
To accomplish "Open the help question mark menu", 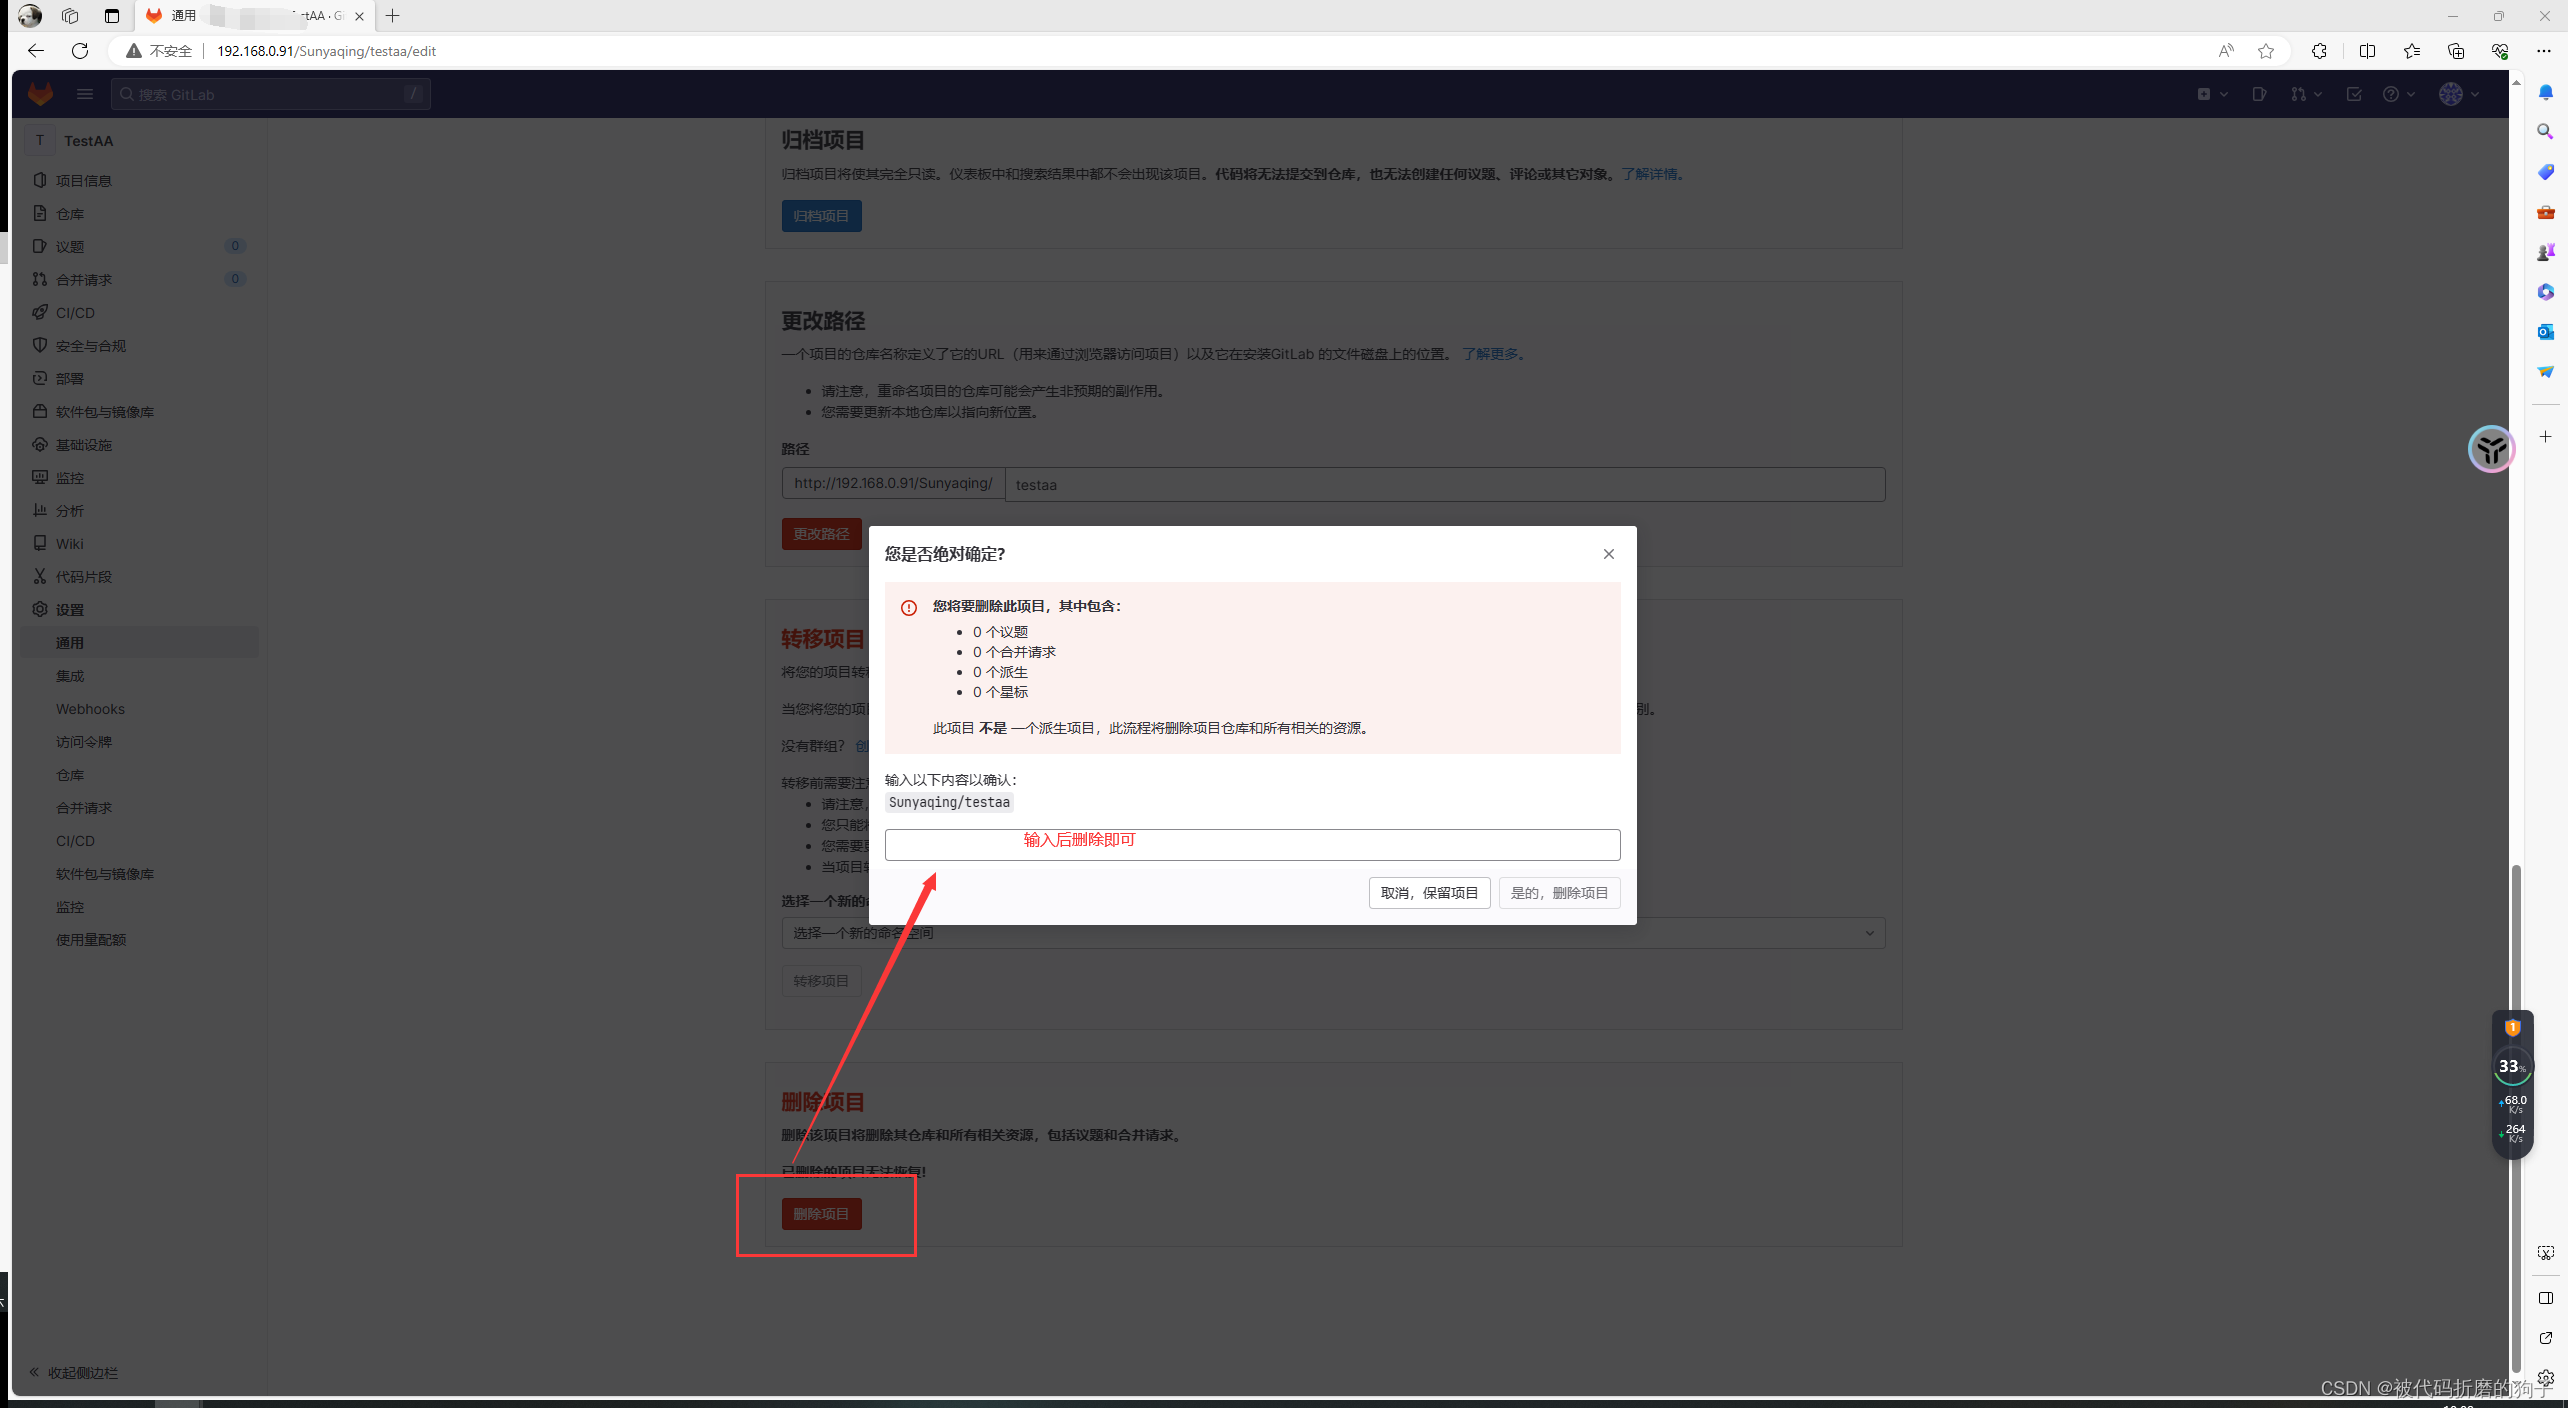I will click(x=2398, y=94).
